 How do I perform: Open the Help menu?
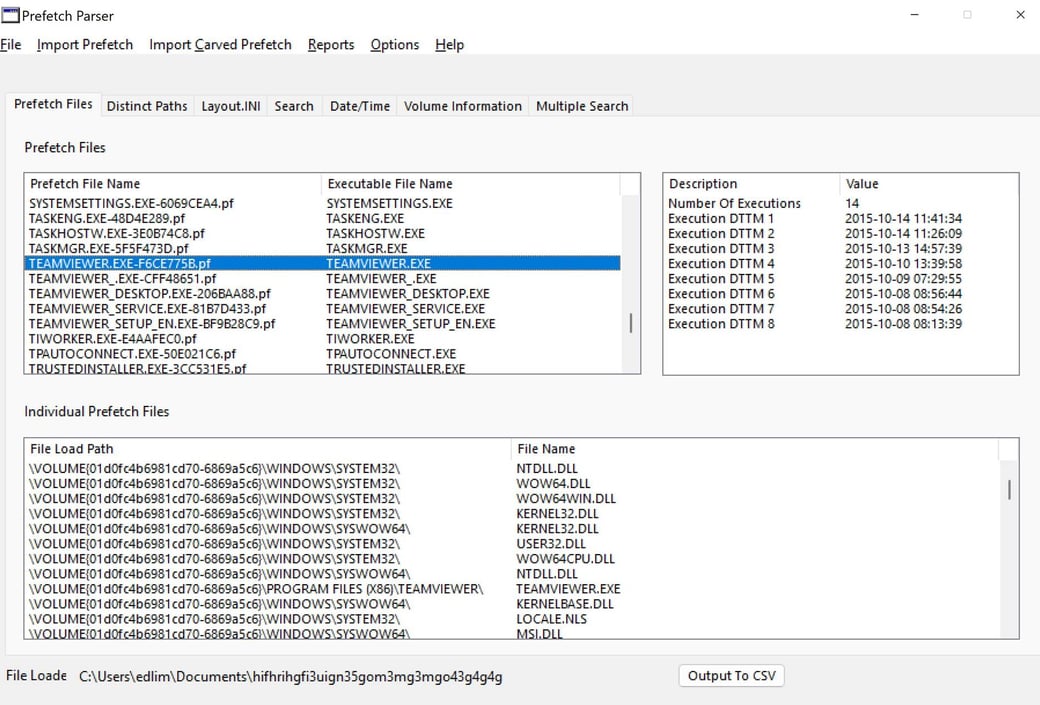[449, 44]
